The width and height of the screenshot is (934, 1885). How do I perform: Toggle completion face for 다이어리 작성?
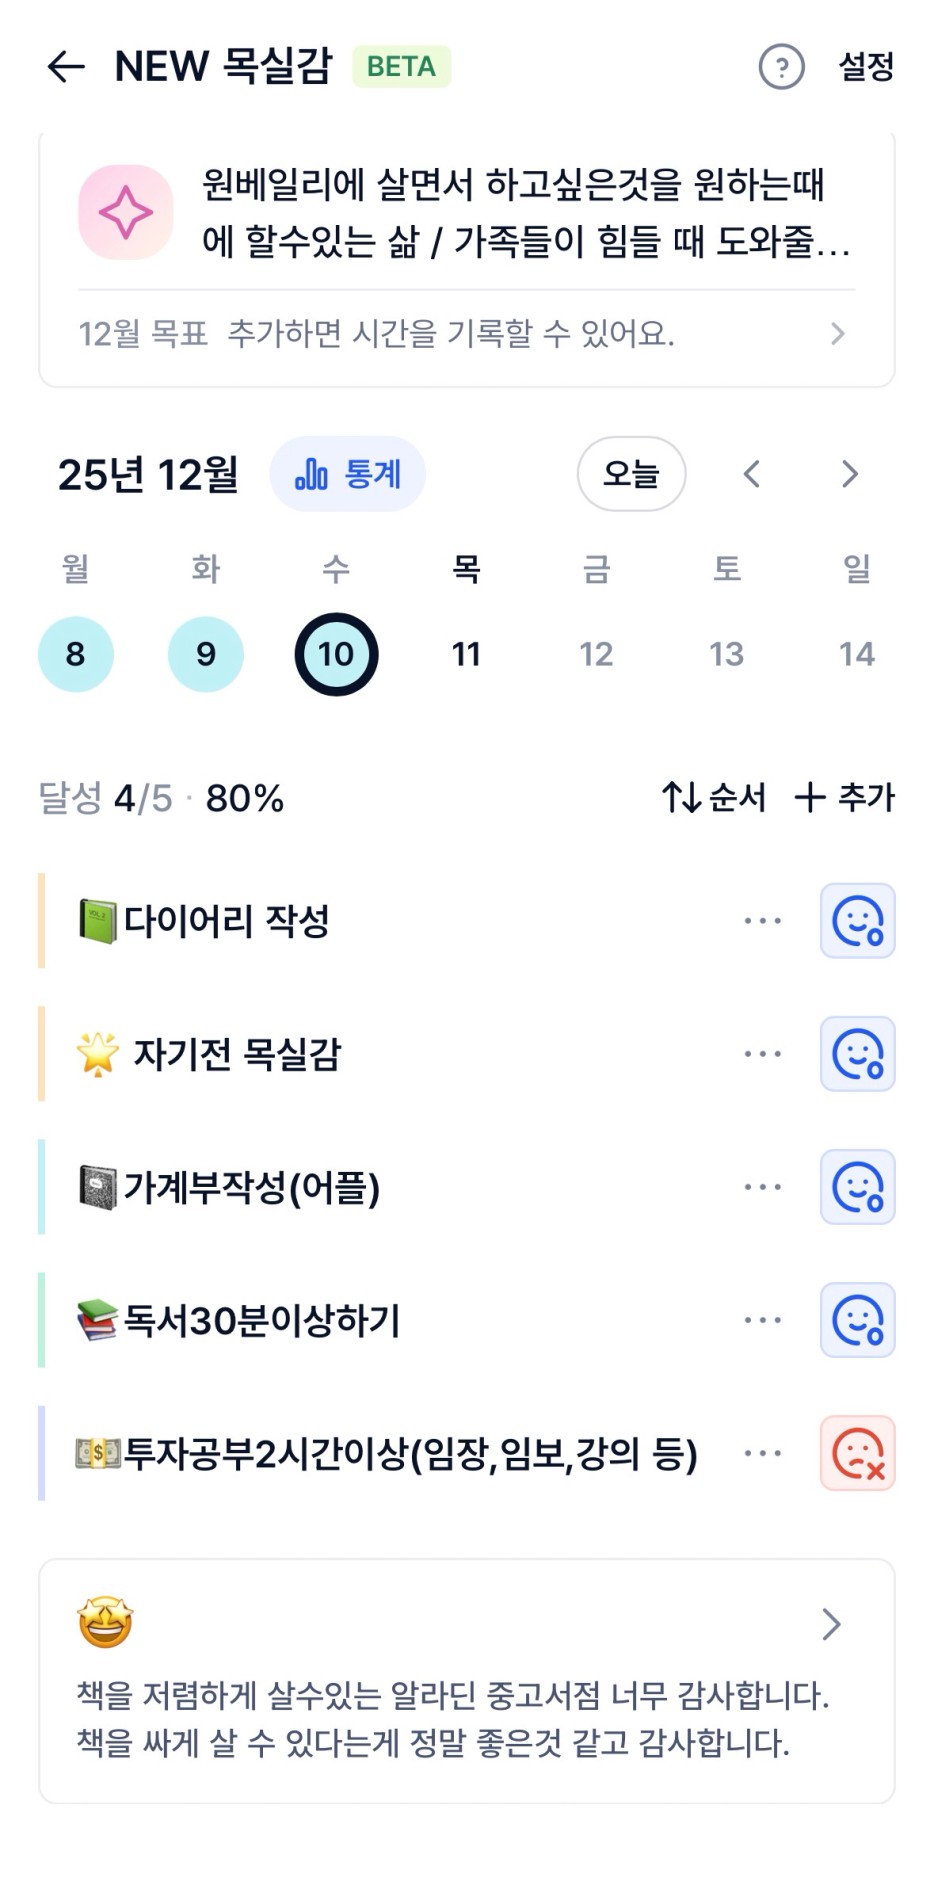point(857,921)
